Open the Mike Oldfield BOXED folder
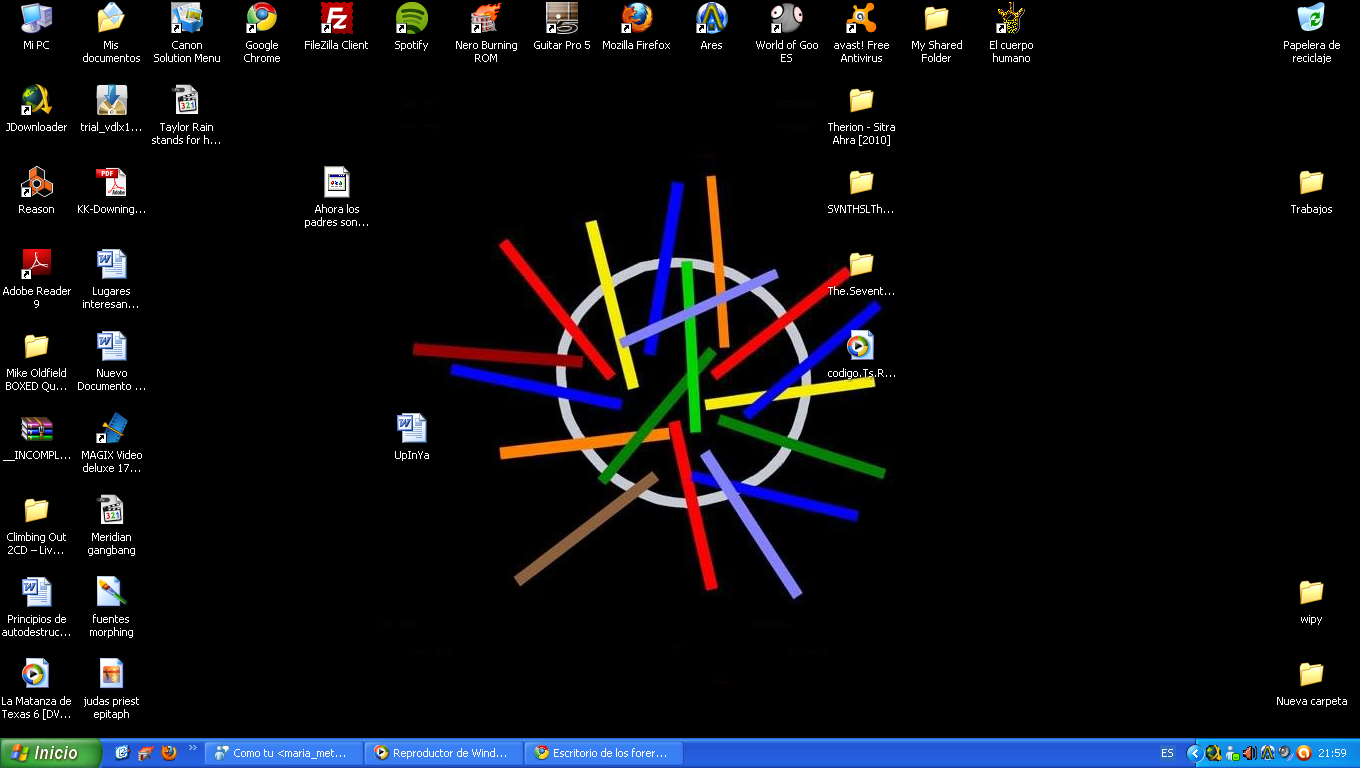The width and height of the screenshot is (1360, 768). (37, 362)
